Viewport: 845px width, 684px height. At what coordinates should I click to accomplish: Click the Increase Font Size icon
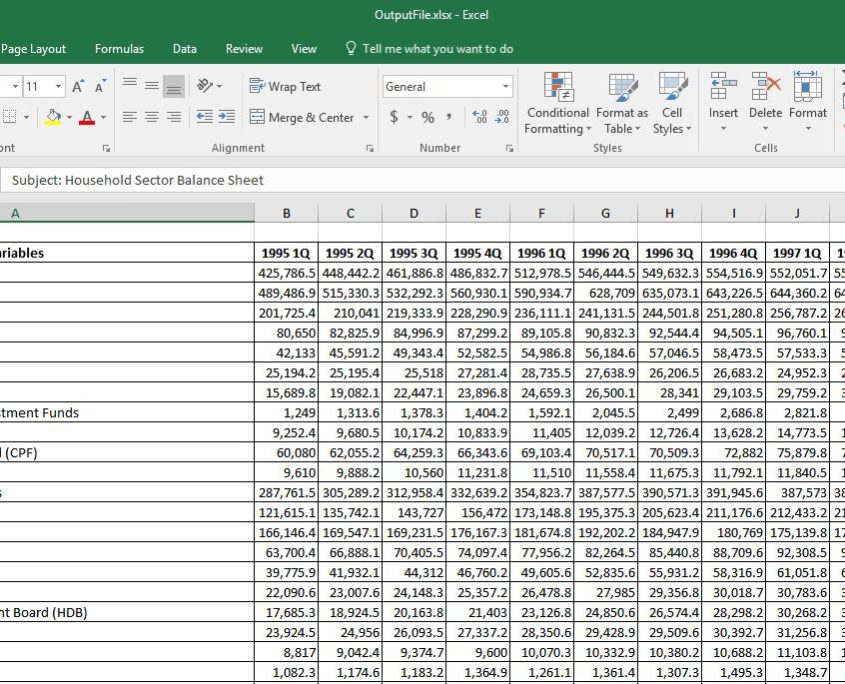[77, 87]
